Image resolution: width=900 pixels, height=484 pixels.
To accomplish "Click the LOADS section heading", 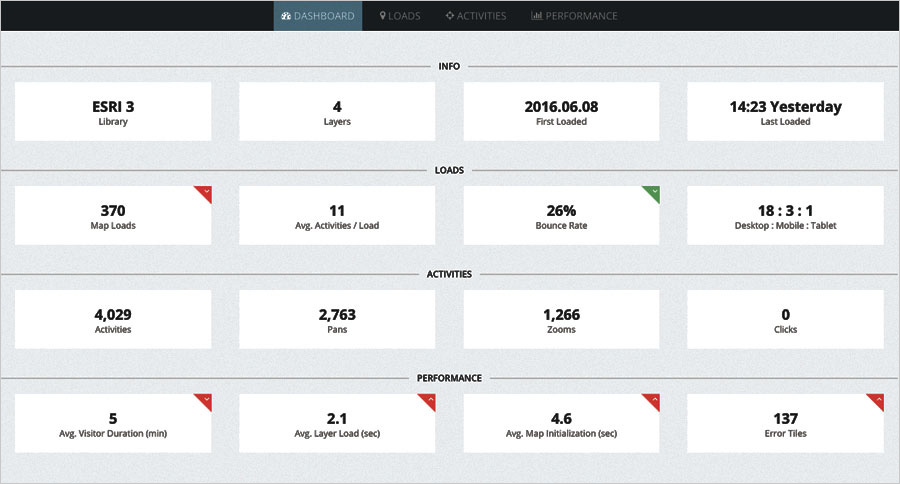I will tap(449, 171).
